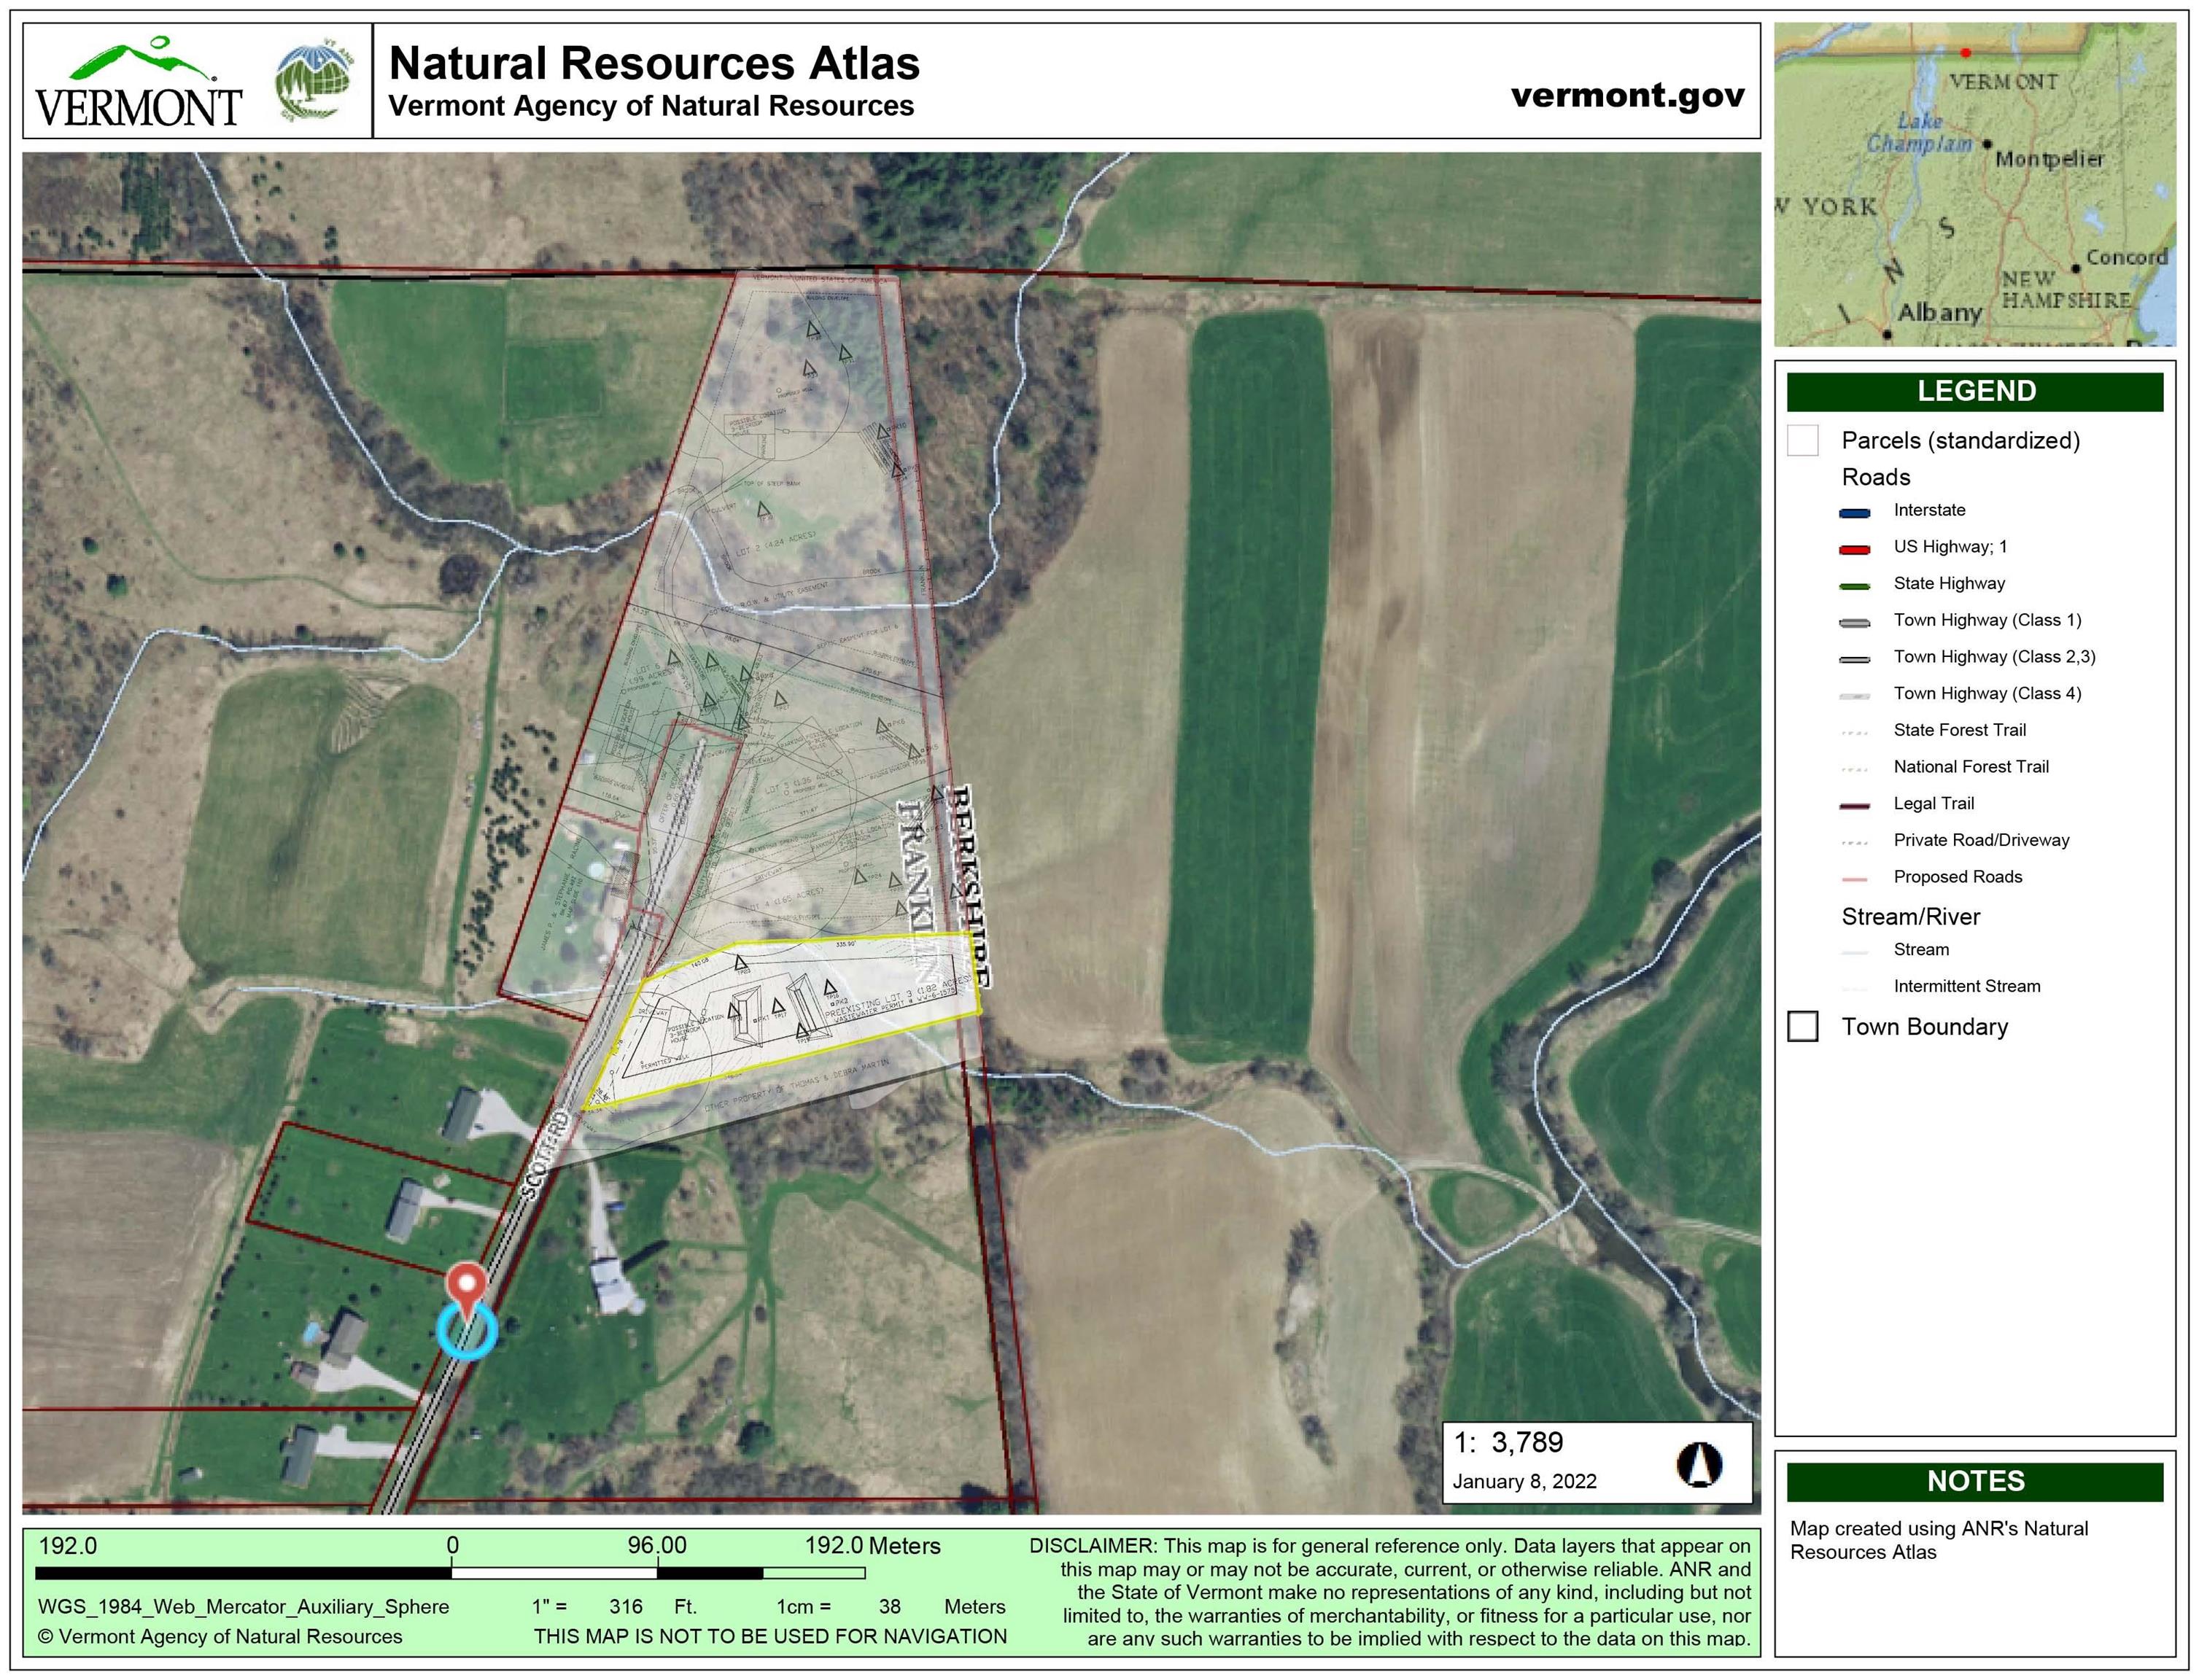Screen dimensions: 2199x1680
Task: Click the scale bar at 96.00
Action: pyautogui.click(x=657, y=1573)
